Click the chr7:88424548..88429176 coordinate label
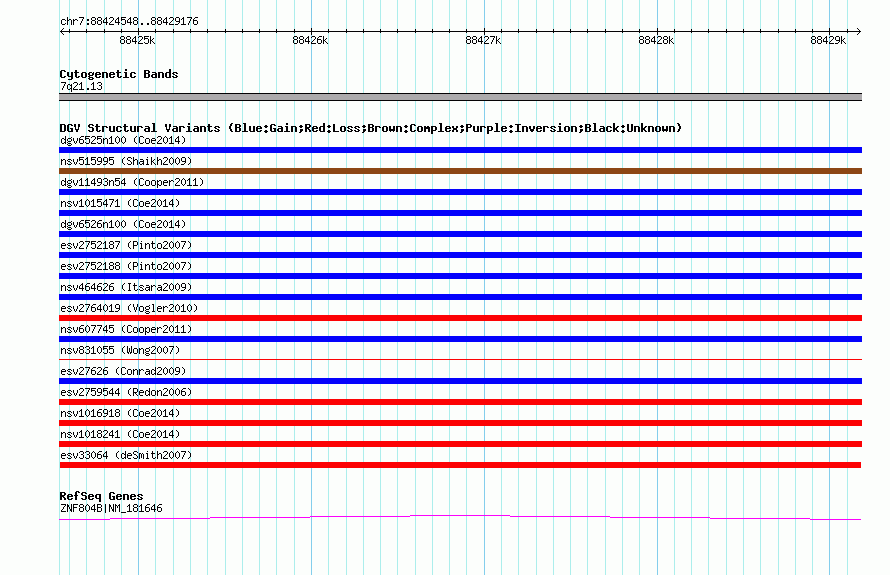This screenshot has width=890, height=575. 129,22
